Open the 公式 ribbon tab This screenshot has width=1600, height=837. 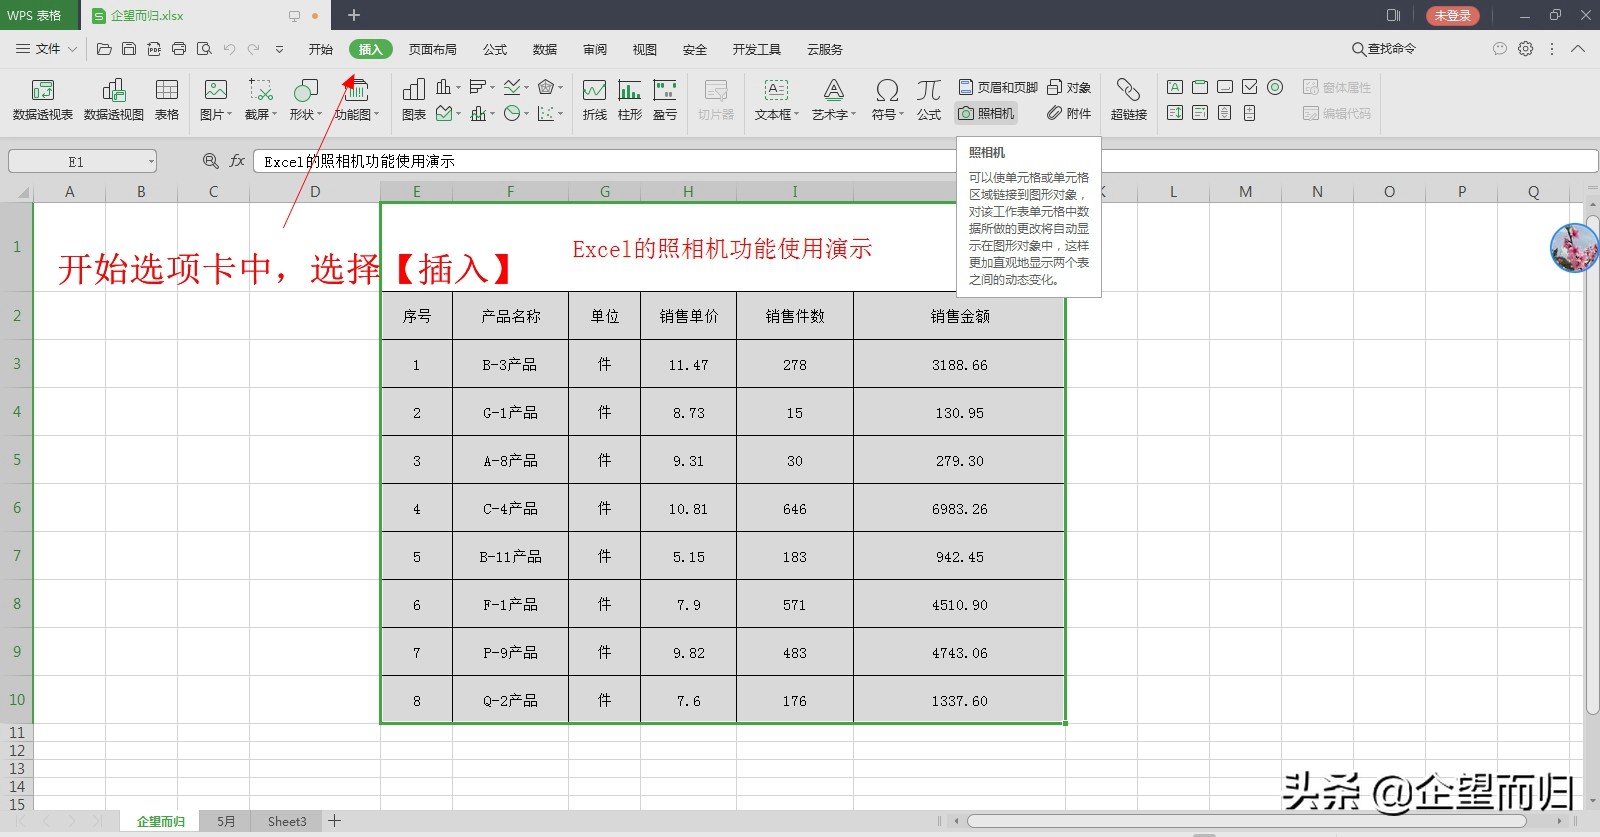(x=495, y=49)
